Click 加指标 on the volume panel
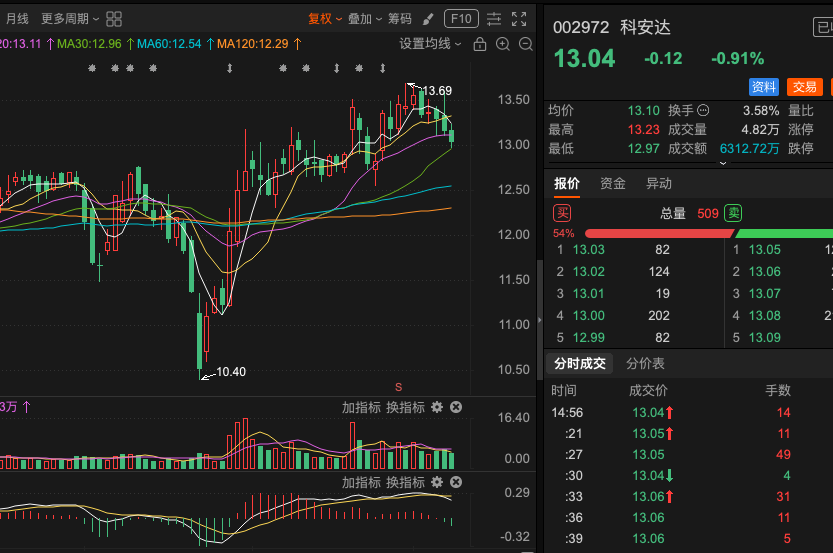This screenshot has width=833, height=553. (x=361, y=407)
